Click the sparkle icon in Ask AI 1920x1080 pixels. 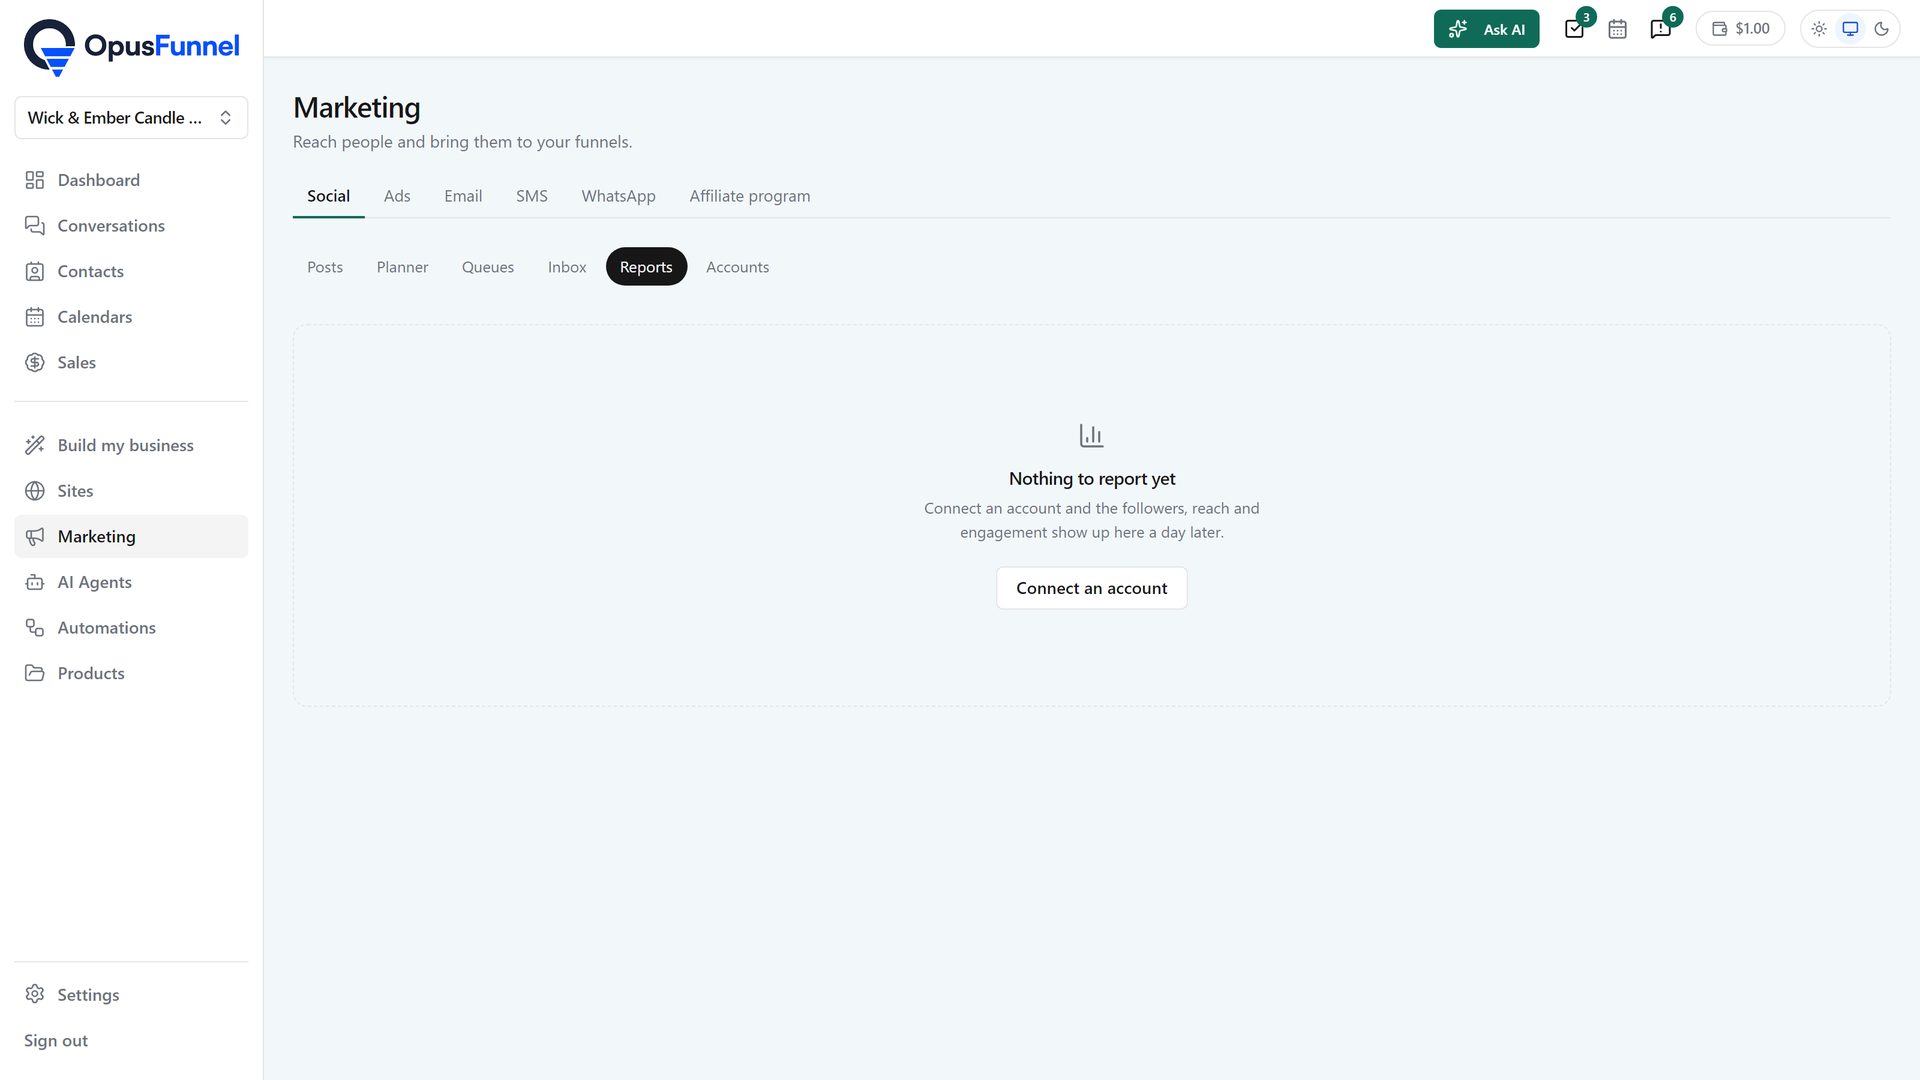1458,29
